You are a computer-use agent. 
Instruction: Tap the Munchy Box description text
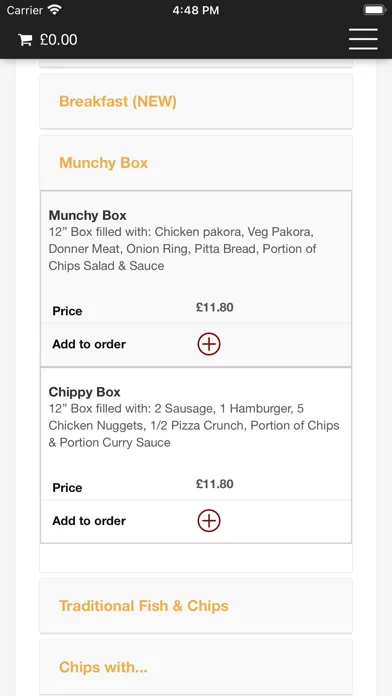point(182,249)
